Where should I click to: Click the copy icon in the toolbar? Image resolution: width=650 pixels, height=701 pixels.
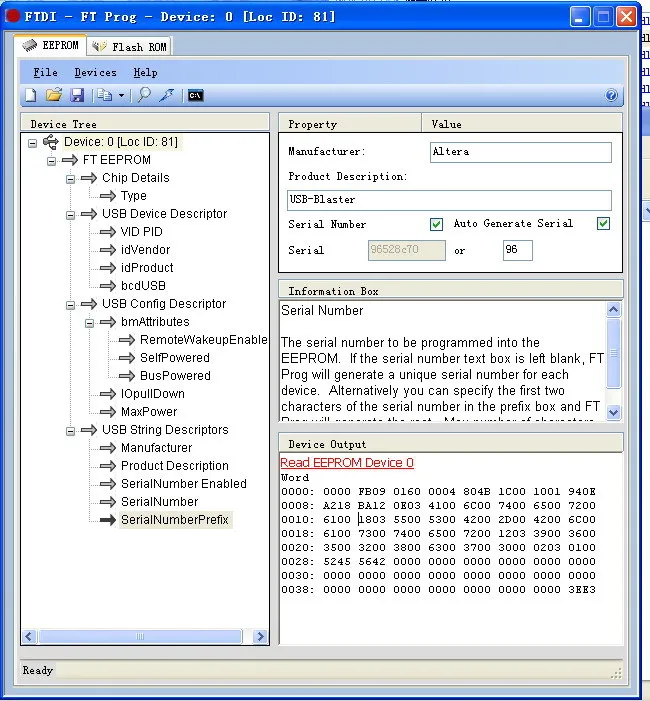pos(105,95)
